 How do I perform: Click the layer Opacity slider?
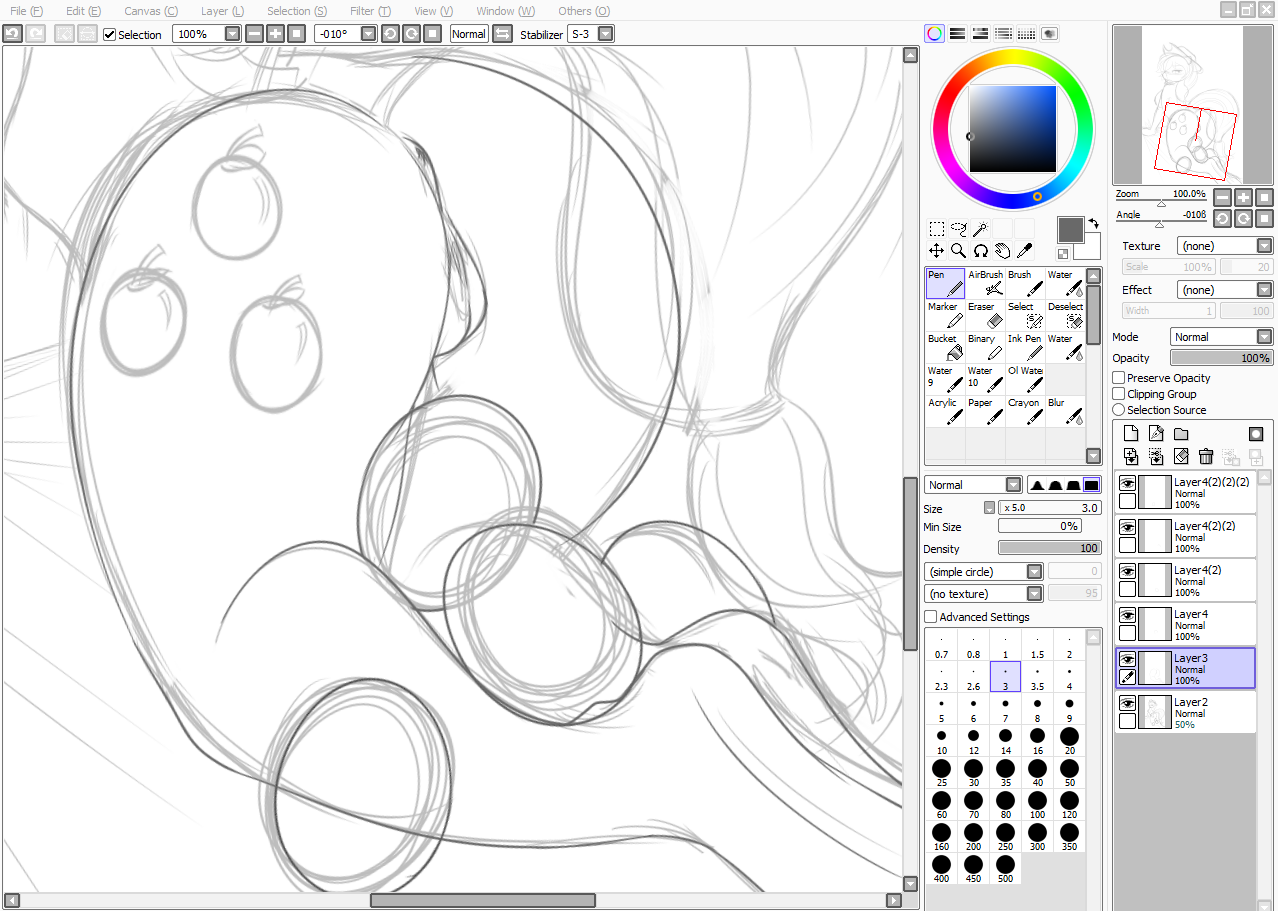tap(1222, 358)
